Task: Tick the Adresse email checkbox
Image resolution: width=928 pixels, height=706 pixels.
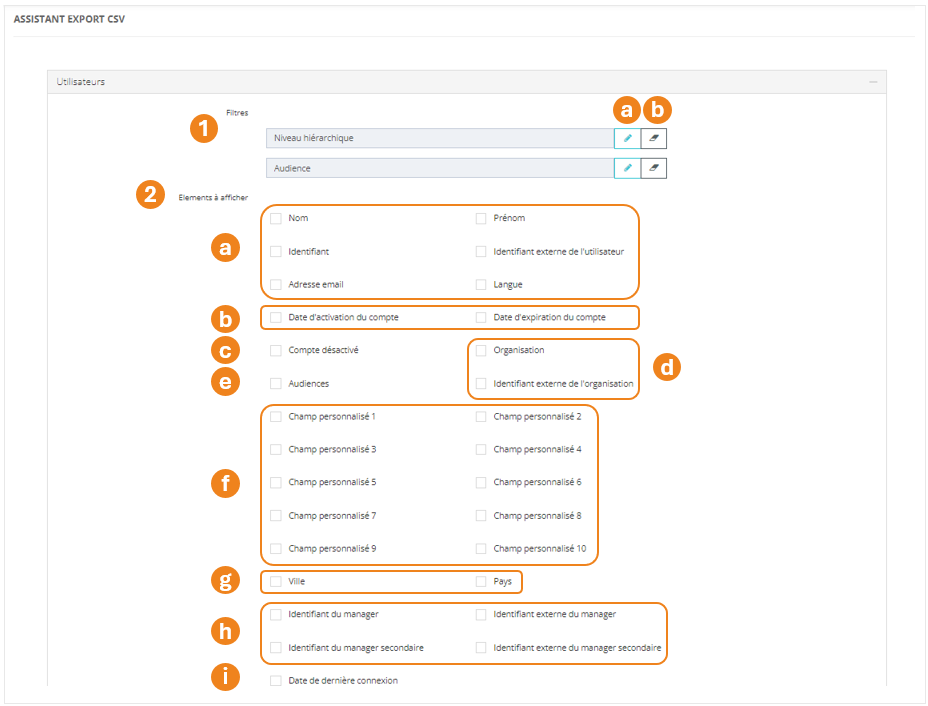Action: (276, 284)
